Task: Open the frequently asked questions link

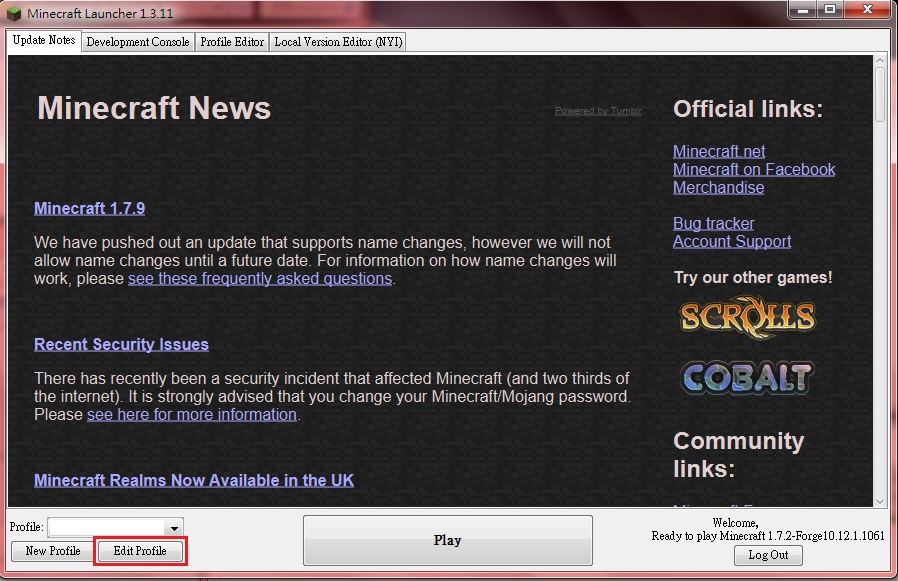Action: point(260,278)
